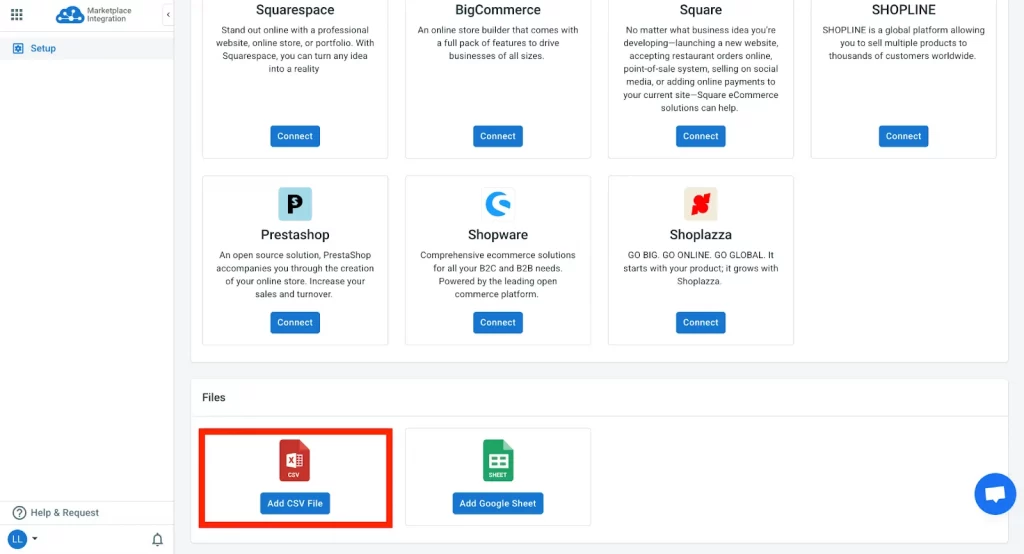Open the apps grid icon
The height and width of the screenshot is (554, 1024).
17,14
